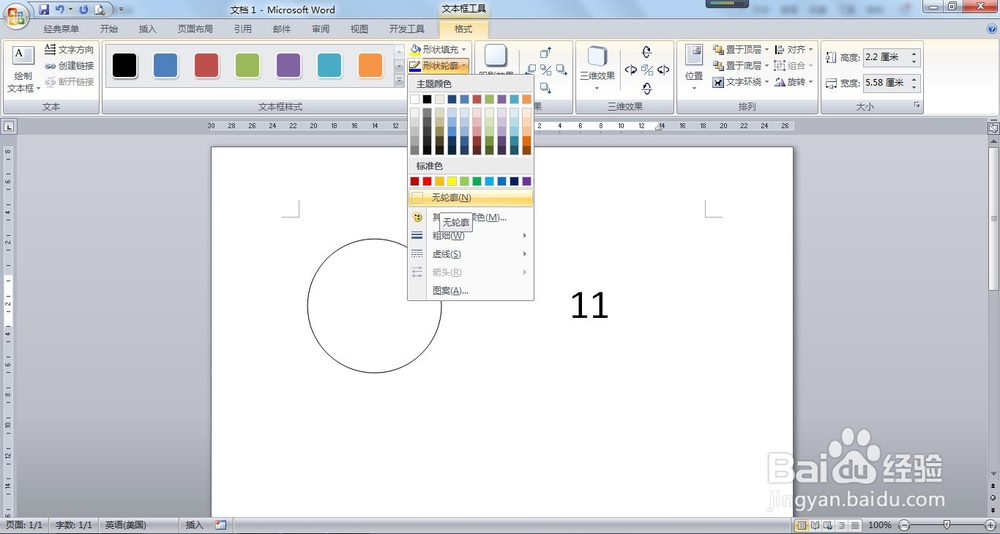Expand the text box styles gallery
1000x534 pixels.
pos(399,80)
